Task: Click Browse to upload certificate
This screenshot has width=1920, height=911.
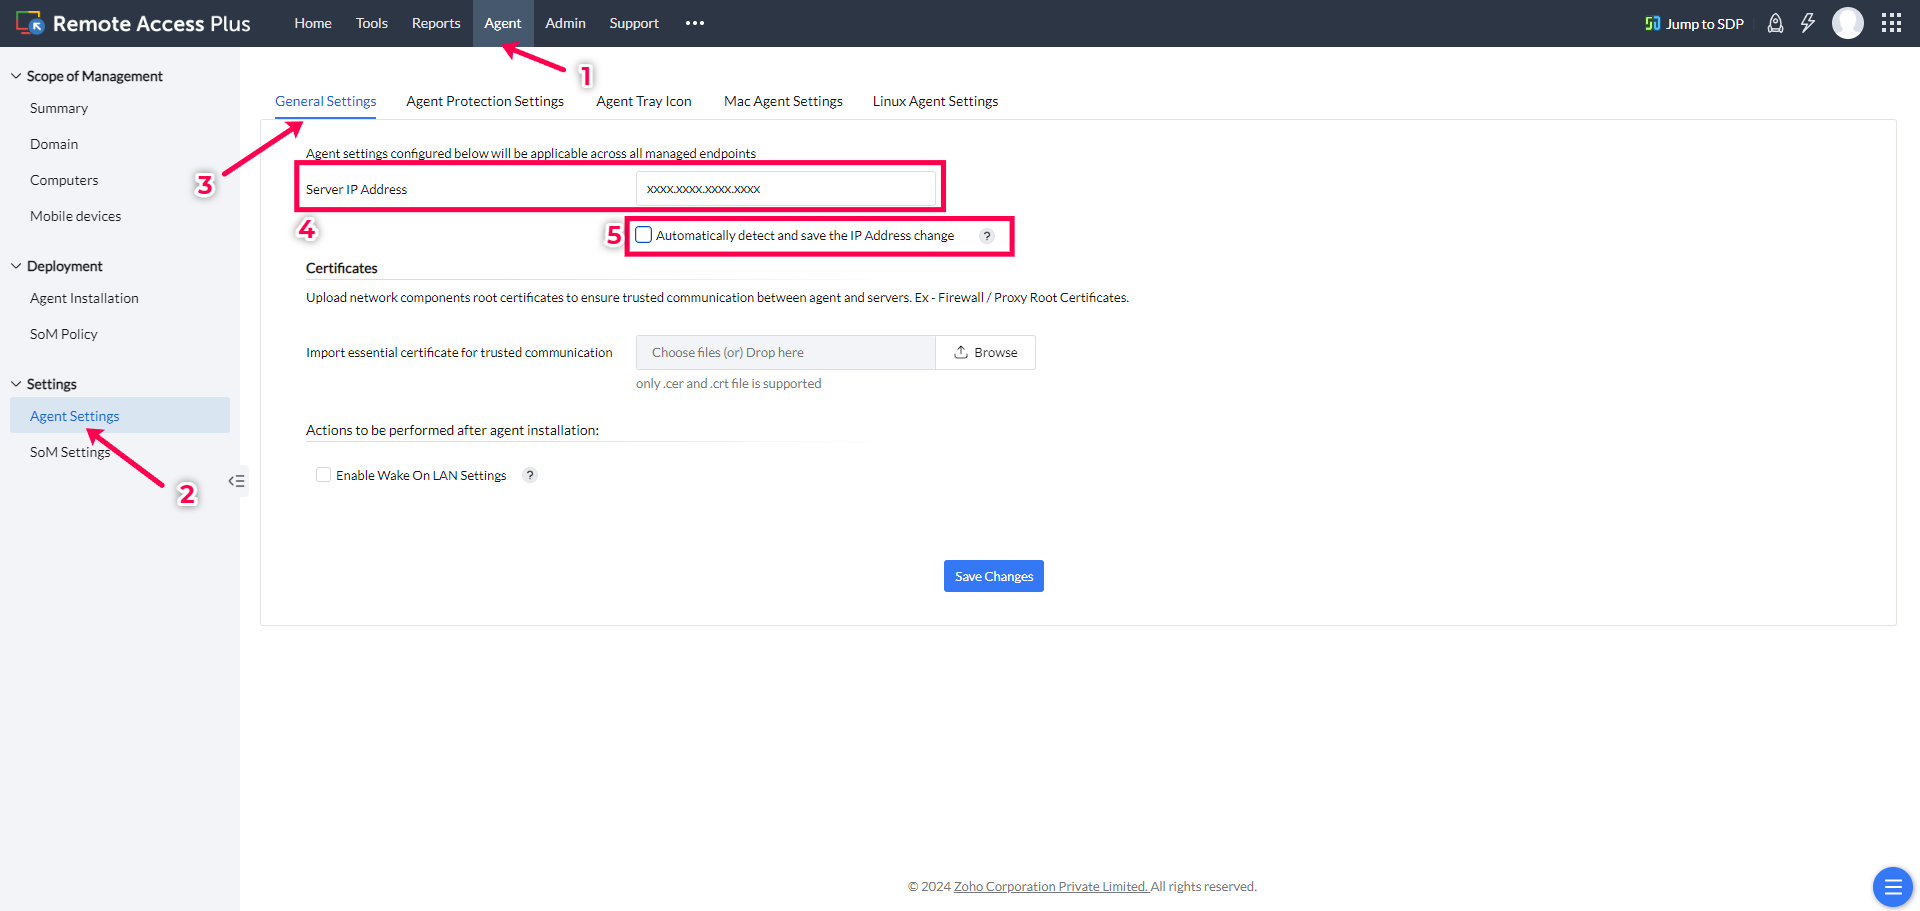Action: [986, 352]
